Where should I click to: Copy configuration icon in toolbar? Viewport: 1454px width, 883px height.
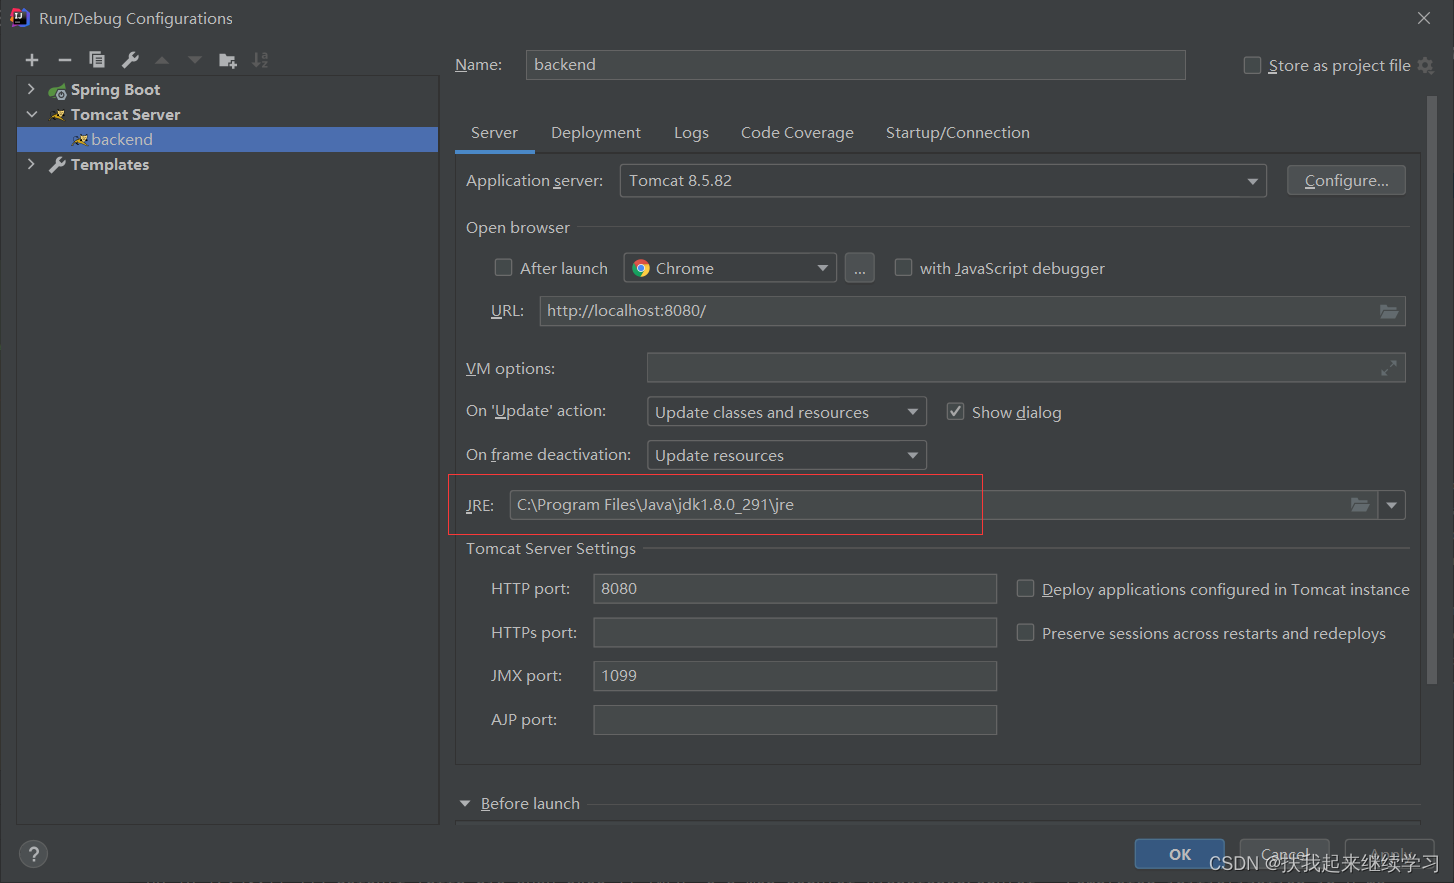[97, 60]
